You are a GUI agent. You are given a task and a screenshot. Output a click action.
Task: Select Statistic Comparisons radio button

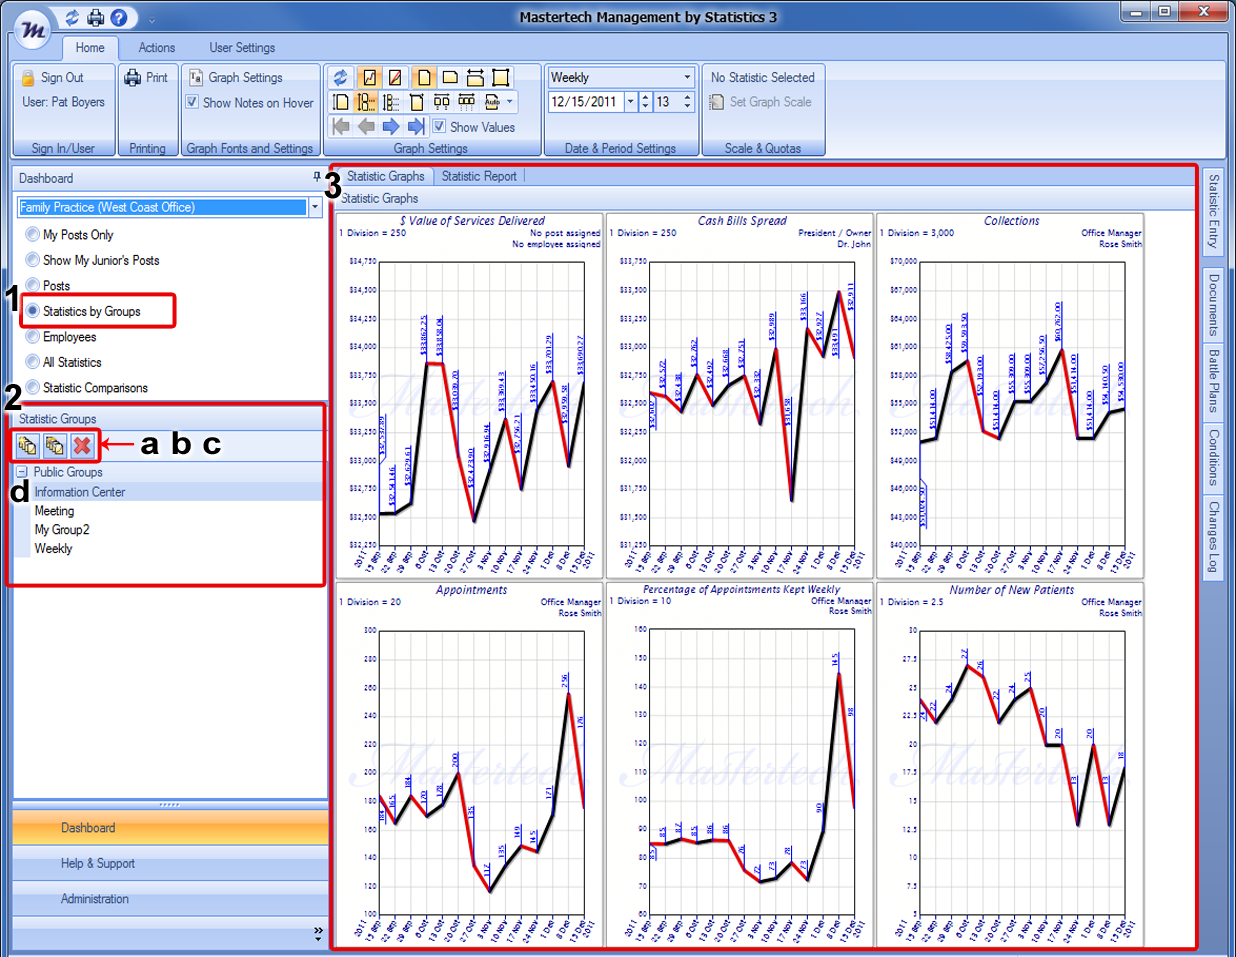pos(33,387)
